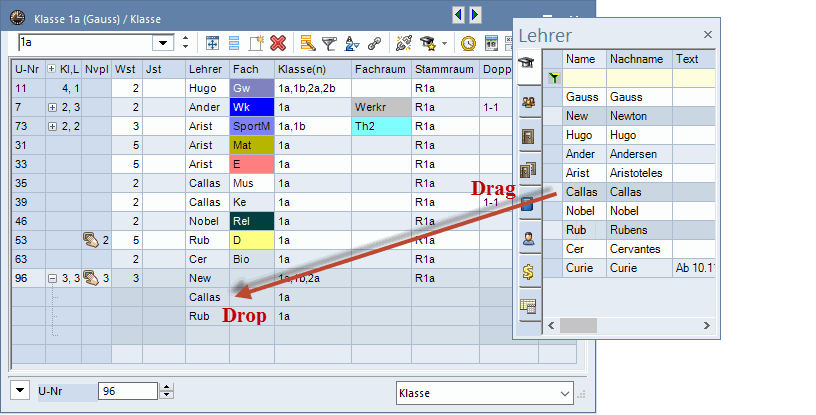
Task: Click the U-Nr column header
Action: click(29, 69)
